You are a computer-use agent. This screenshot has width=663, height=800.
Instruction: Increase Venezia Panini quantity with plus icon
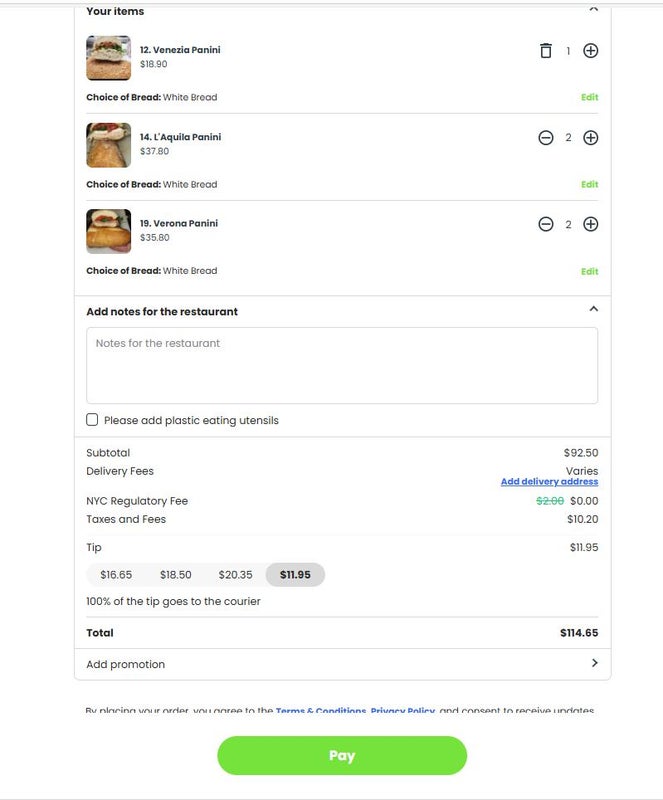pyautogui.click(x=591, y=51)
